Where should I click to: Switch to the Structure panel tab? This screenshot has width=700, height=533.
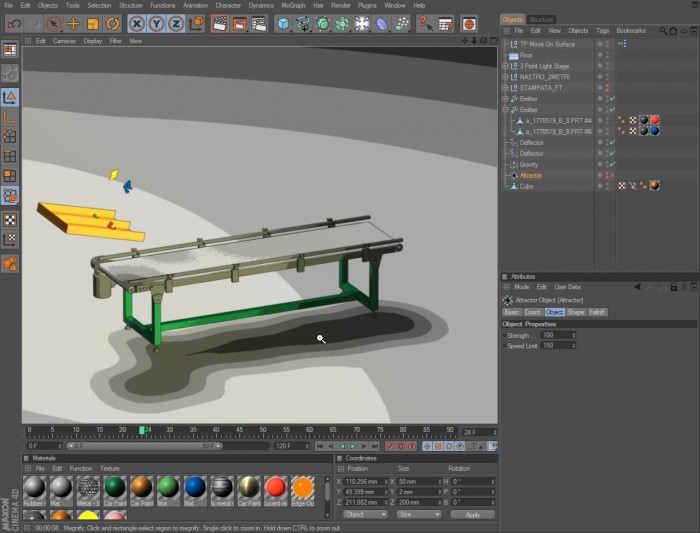click(x=541, y=20)
